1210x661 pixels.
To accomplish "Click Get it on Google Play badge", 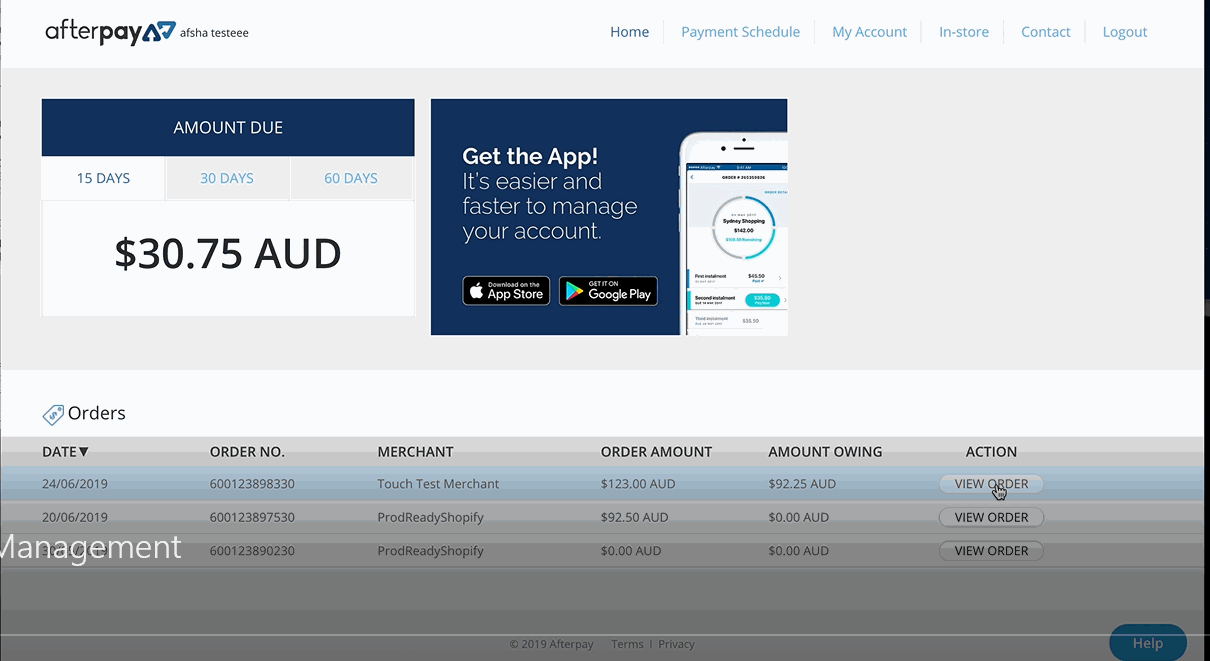I will coord(608,291).
